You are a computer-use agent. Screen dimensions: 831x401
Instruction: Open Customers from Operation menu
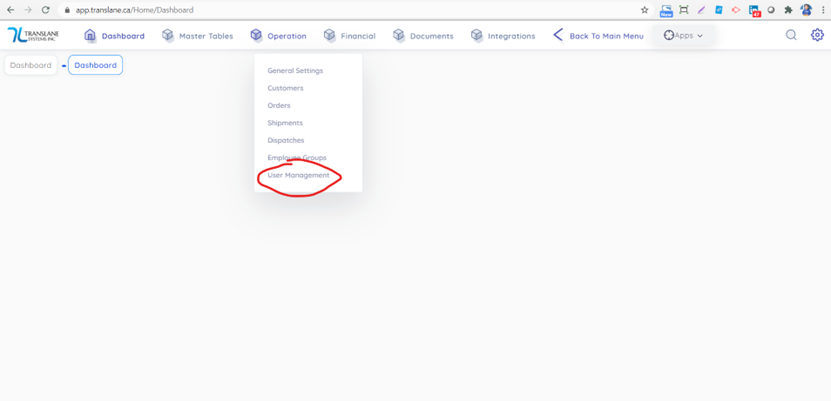tap(285, 88)
